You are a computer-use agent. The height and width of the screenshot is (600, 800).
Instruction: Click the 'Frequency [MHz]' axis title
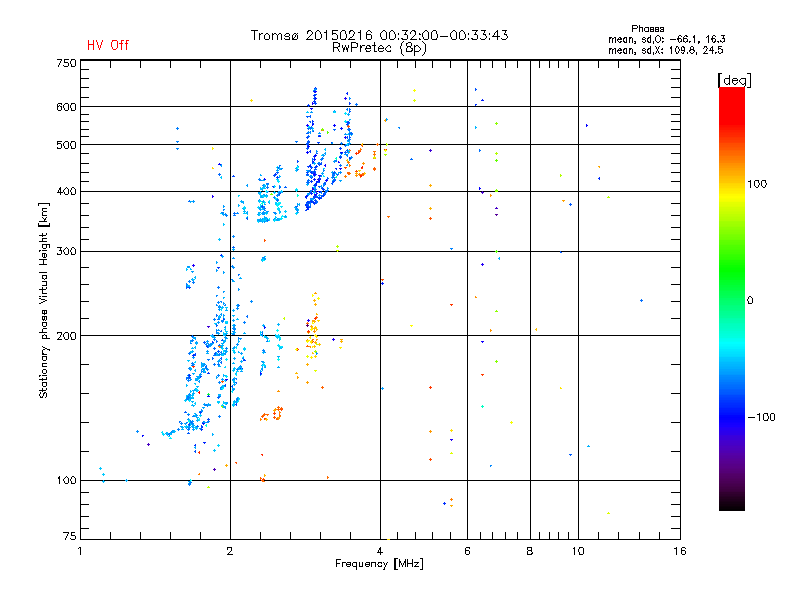click(379, 564)
